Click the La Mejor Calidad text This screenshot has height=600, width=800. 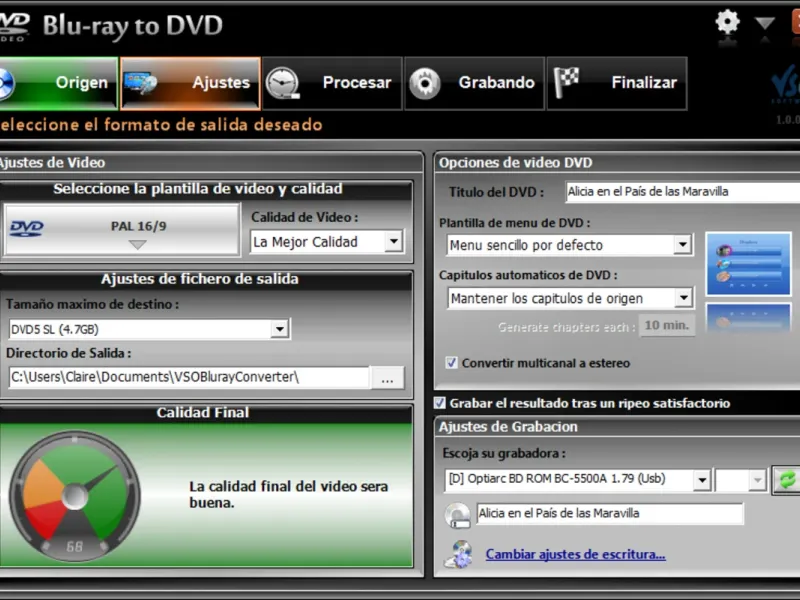305,242
